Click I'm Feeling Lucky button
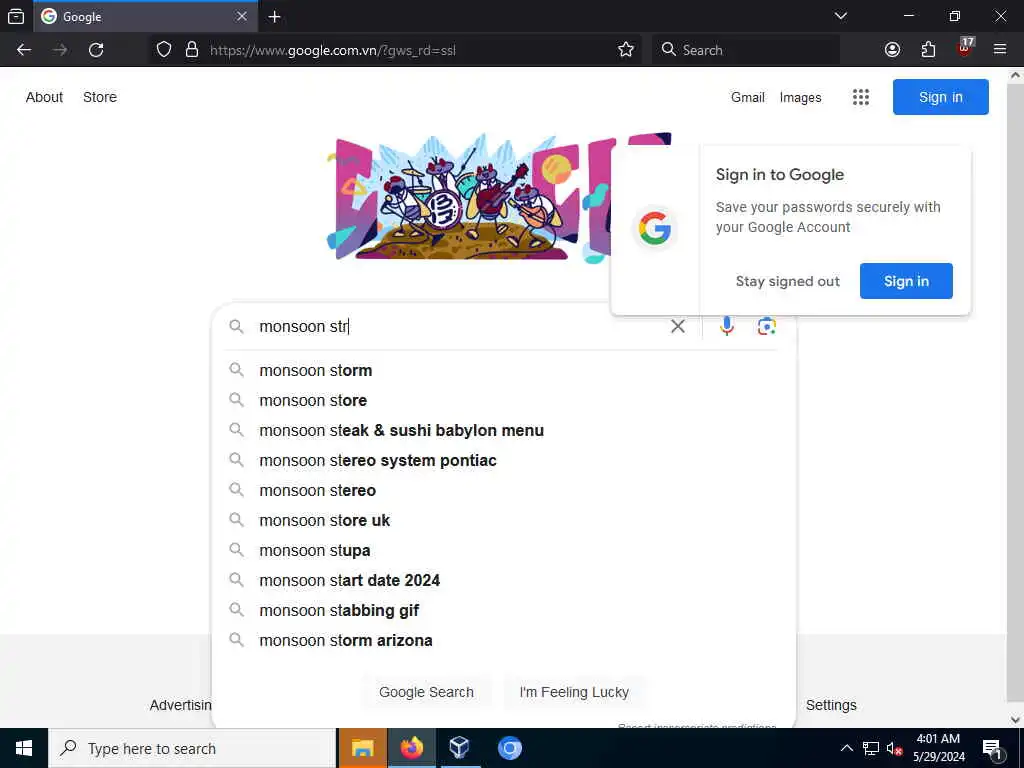Image resolution: width=1024 pixels, height=768 pixels. (574, 692)
